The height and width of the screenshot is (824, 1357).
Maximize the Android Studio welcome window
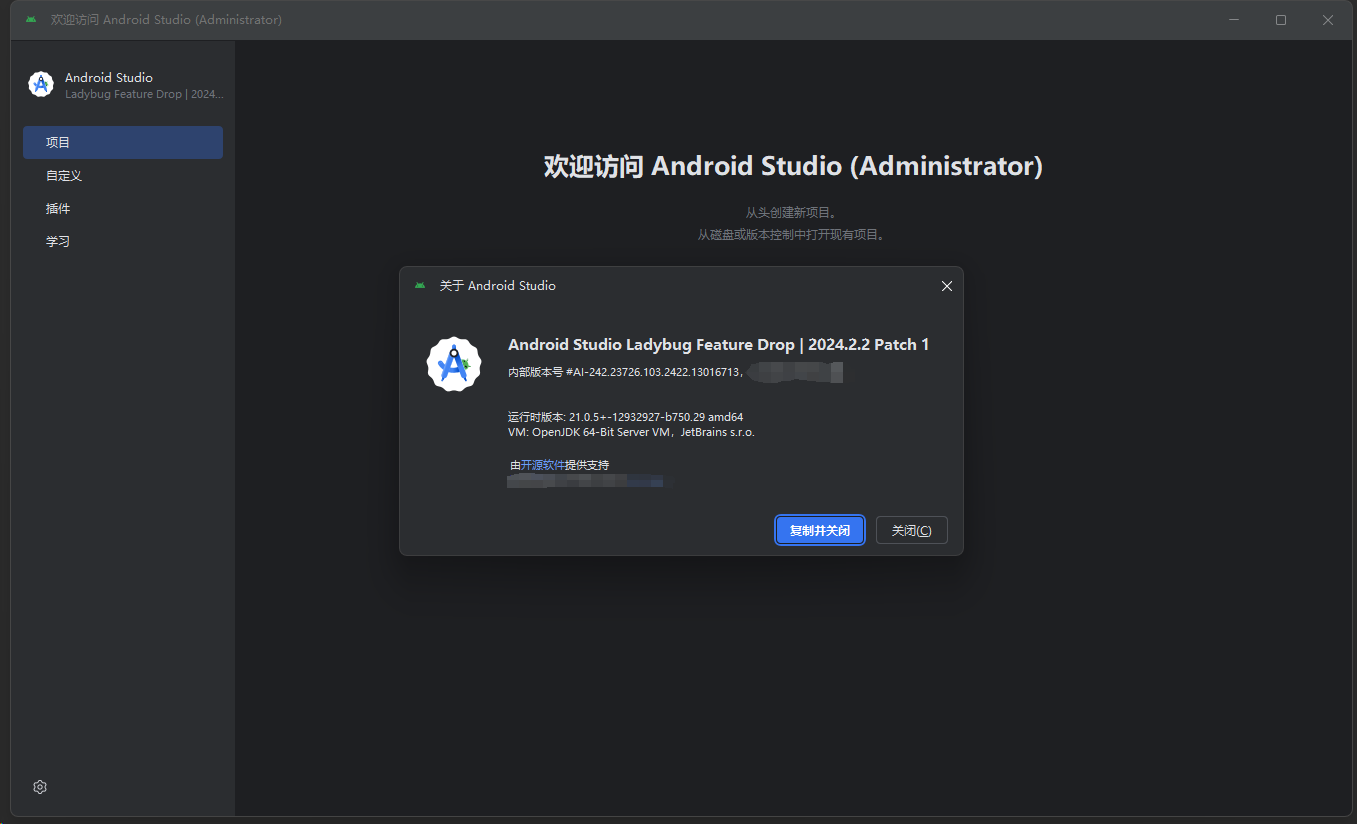[1281, 20]
